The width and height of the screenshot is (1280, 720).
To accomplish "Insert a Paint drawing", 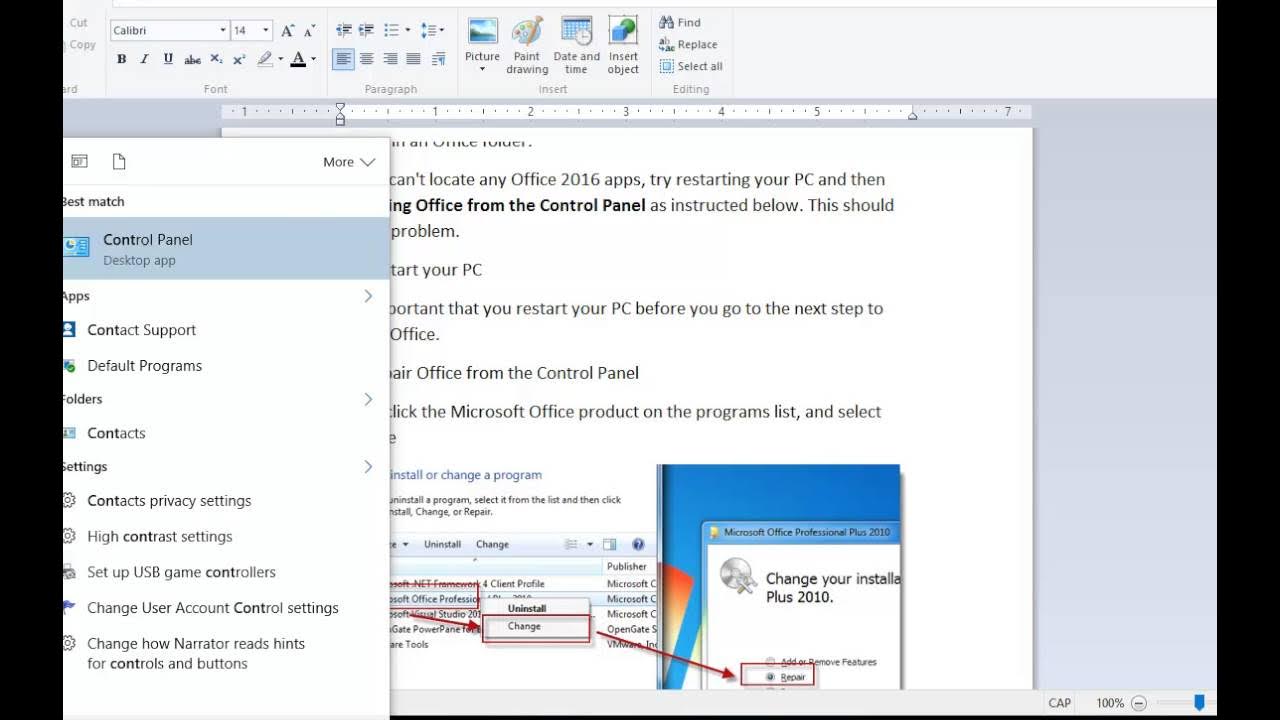I will [527, 45].
